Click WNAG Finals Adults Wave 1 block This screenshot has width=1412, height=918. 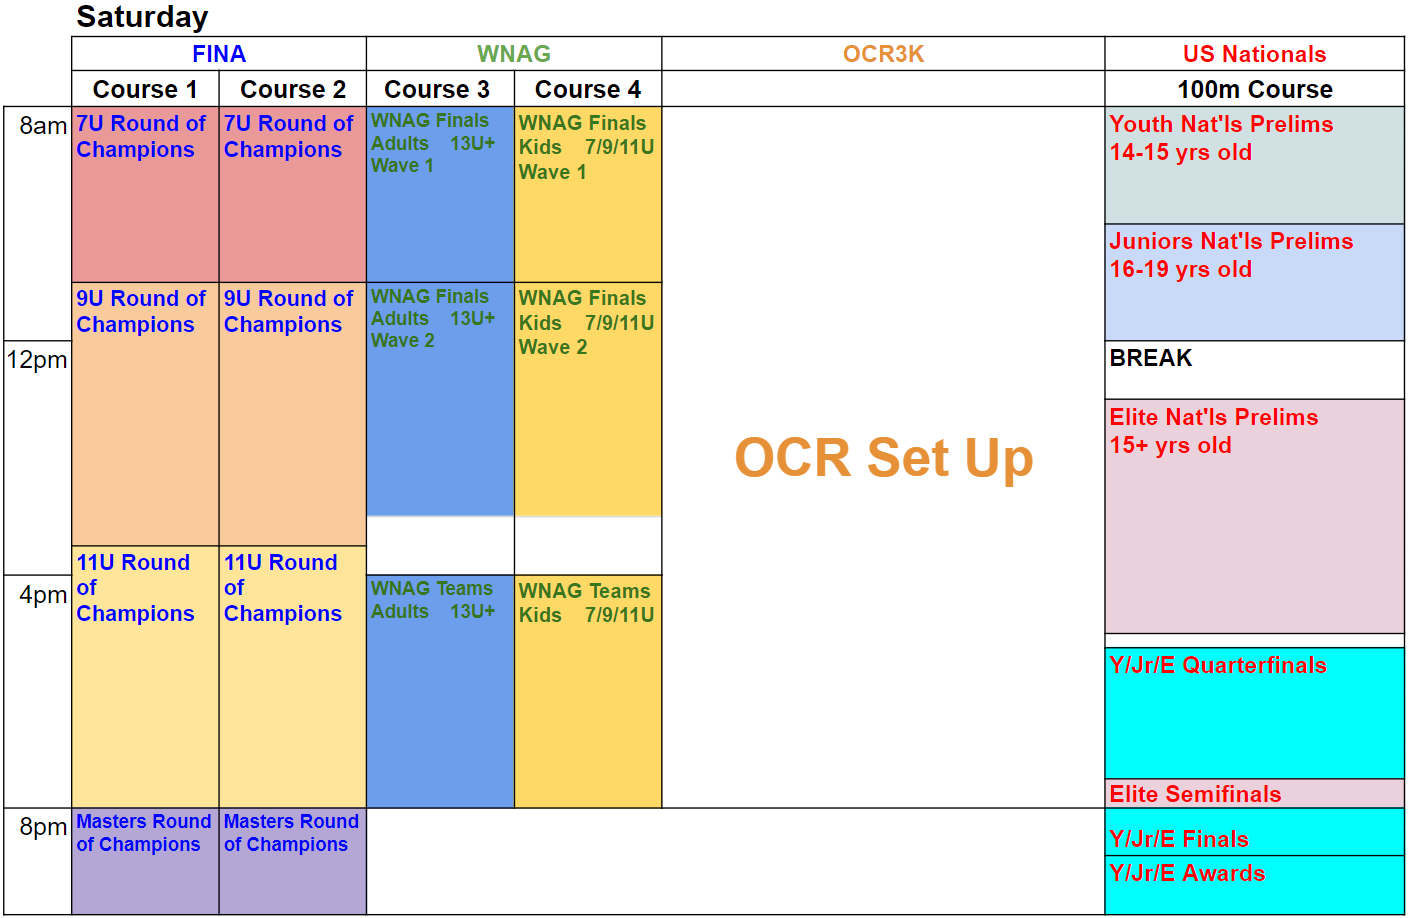tap(440, 194)
